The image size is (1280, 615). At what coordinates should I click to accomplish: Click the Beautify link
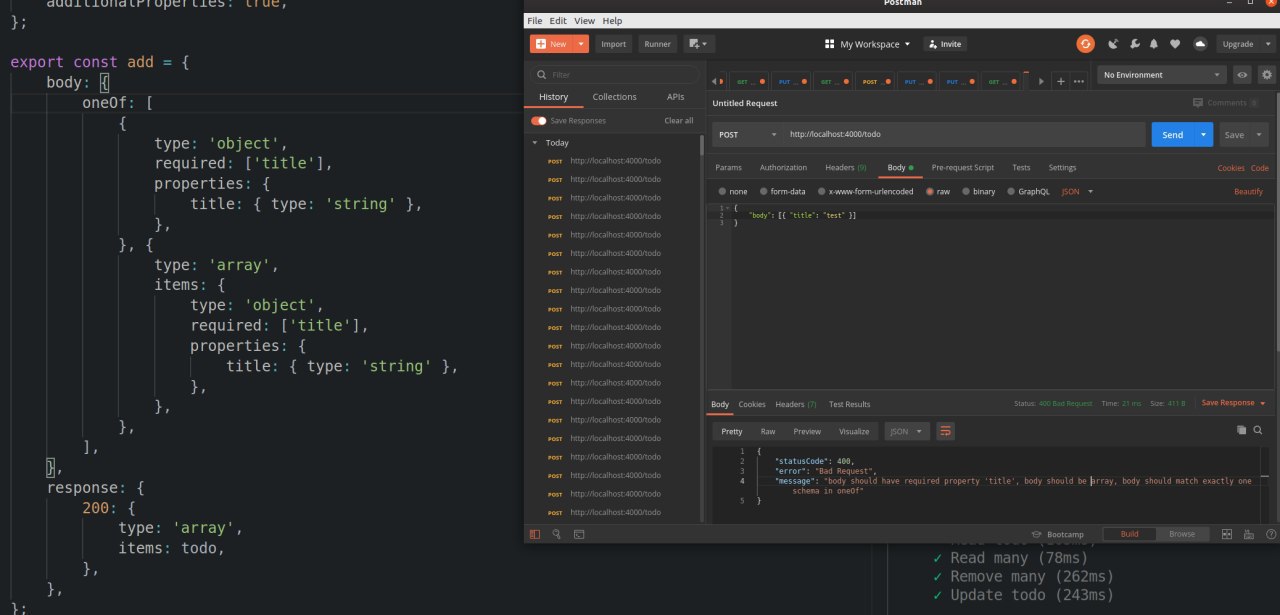point(1248,191)
